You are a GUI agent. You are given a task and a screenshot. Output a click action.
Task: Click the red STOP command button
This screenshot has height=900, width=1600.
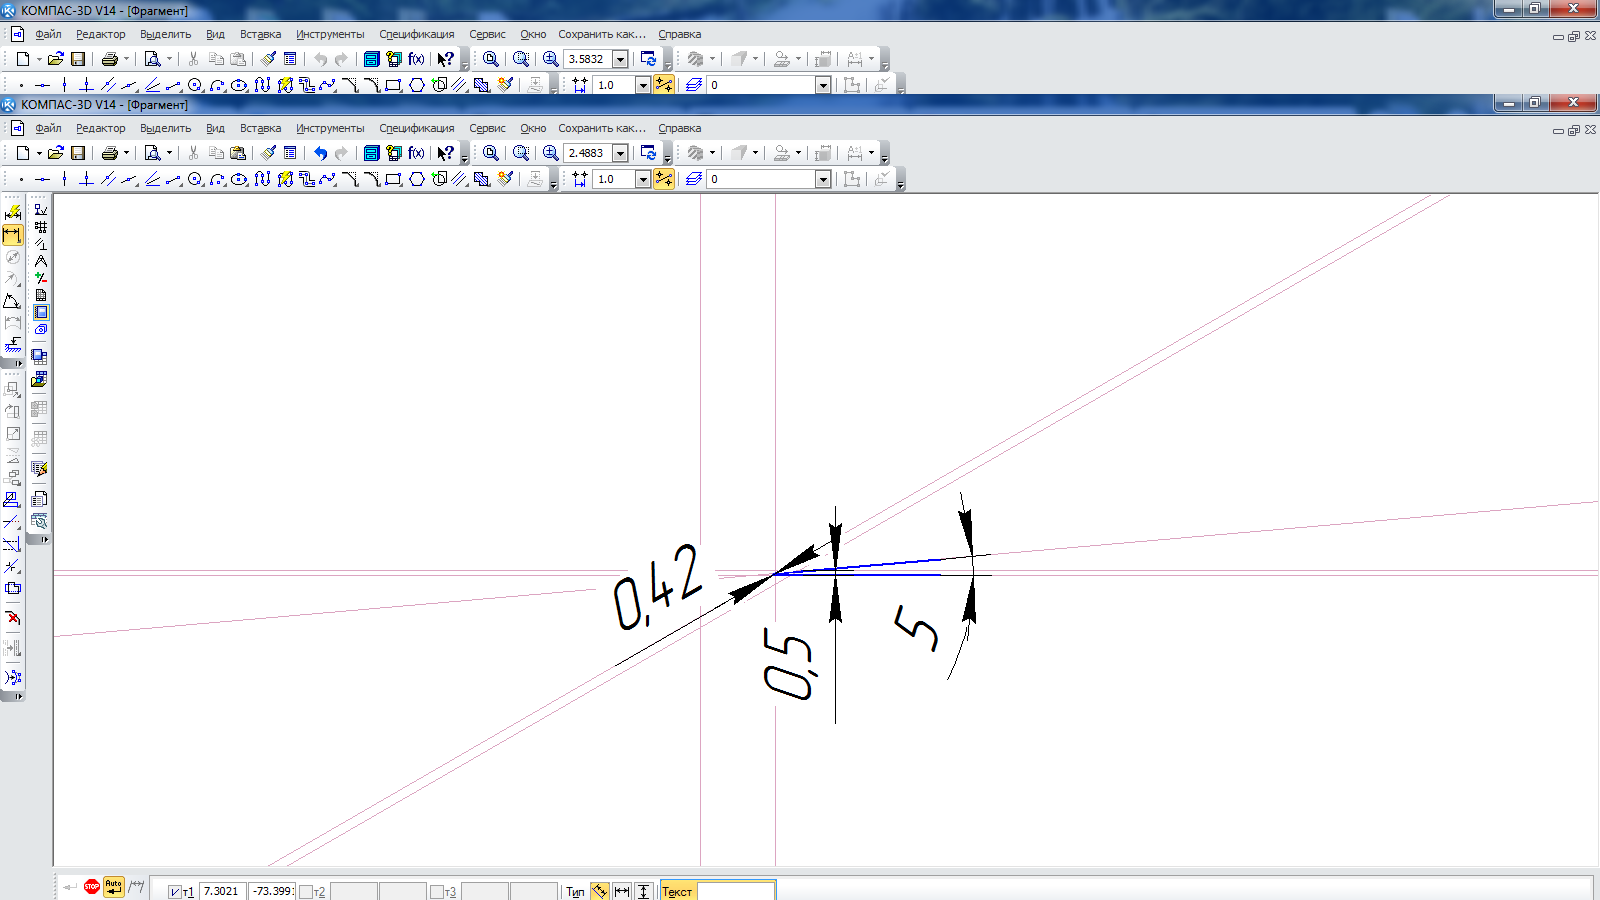(92, 887)
